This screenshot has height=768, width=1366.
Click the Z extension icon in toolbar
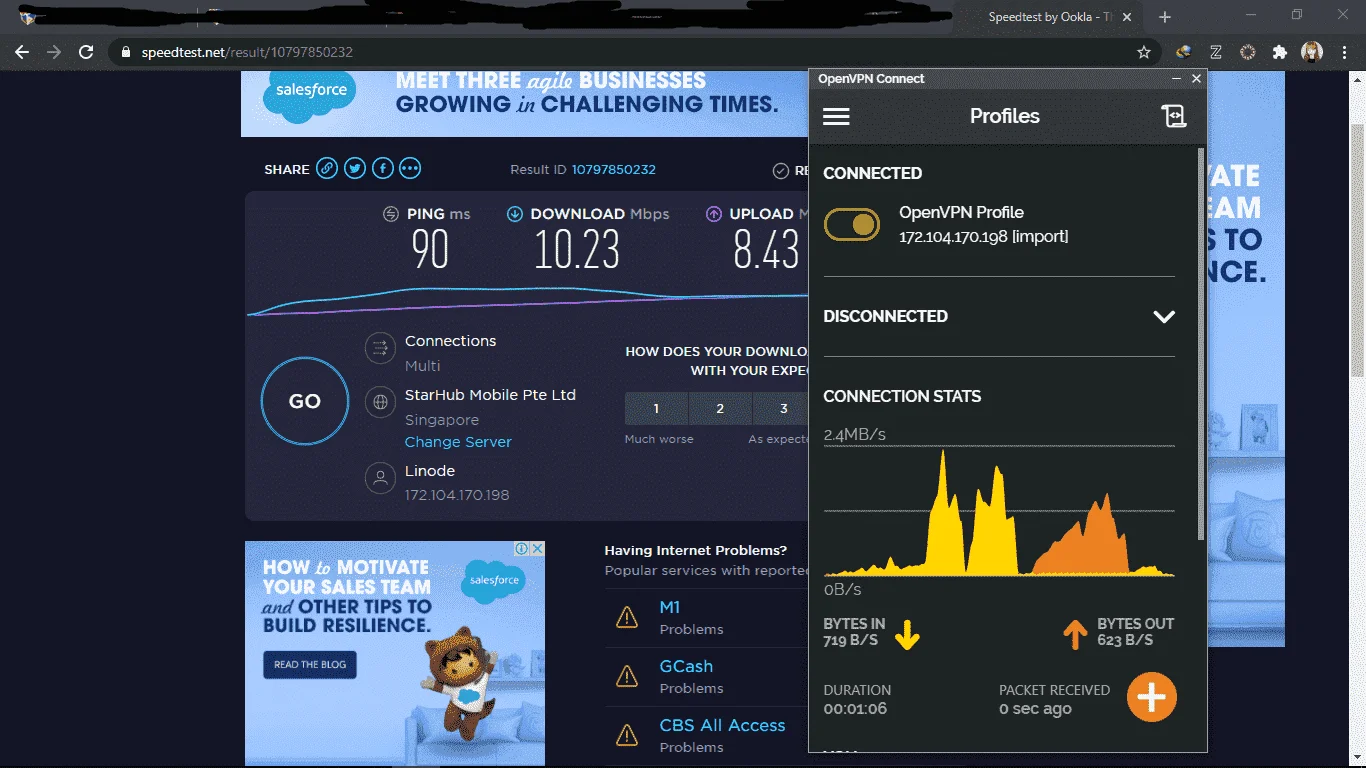1216,52
